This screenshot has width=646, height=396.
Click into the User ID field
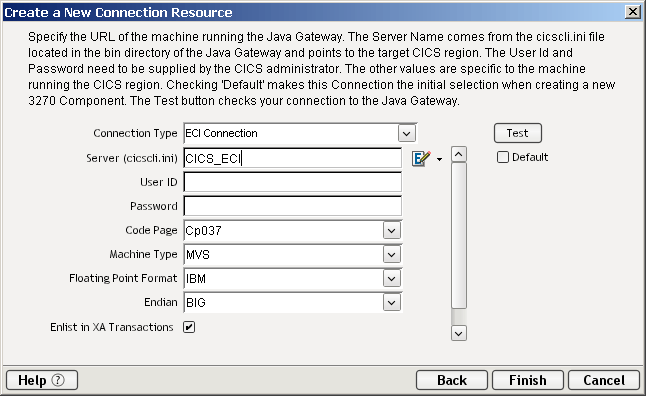coord(293,182)
